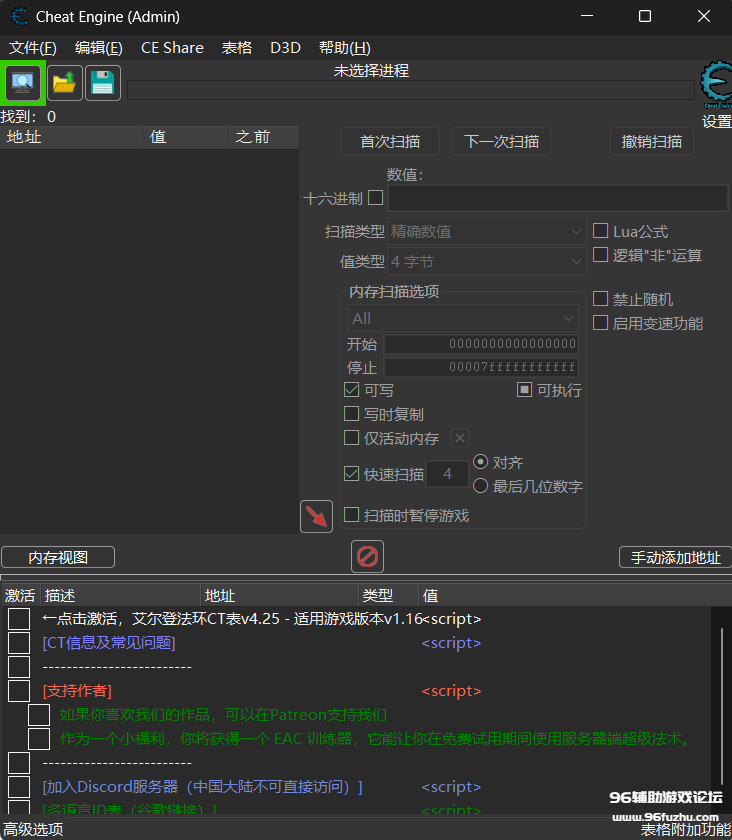Click the red arrow add-to-list icon

(316, 516)
